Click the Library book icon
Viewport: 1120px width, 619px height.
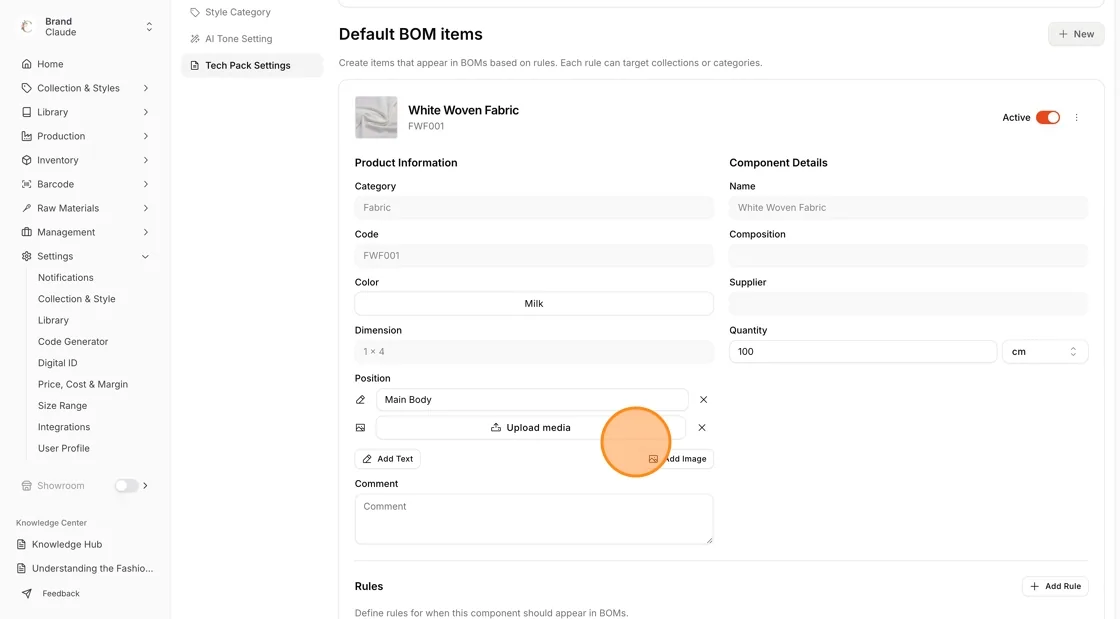click(26, 112)
